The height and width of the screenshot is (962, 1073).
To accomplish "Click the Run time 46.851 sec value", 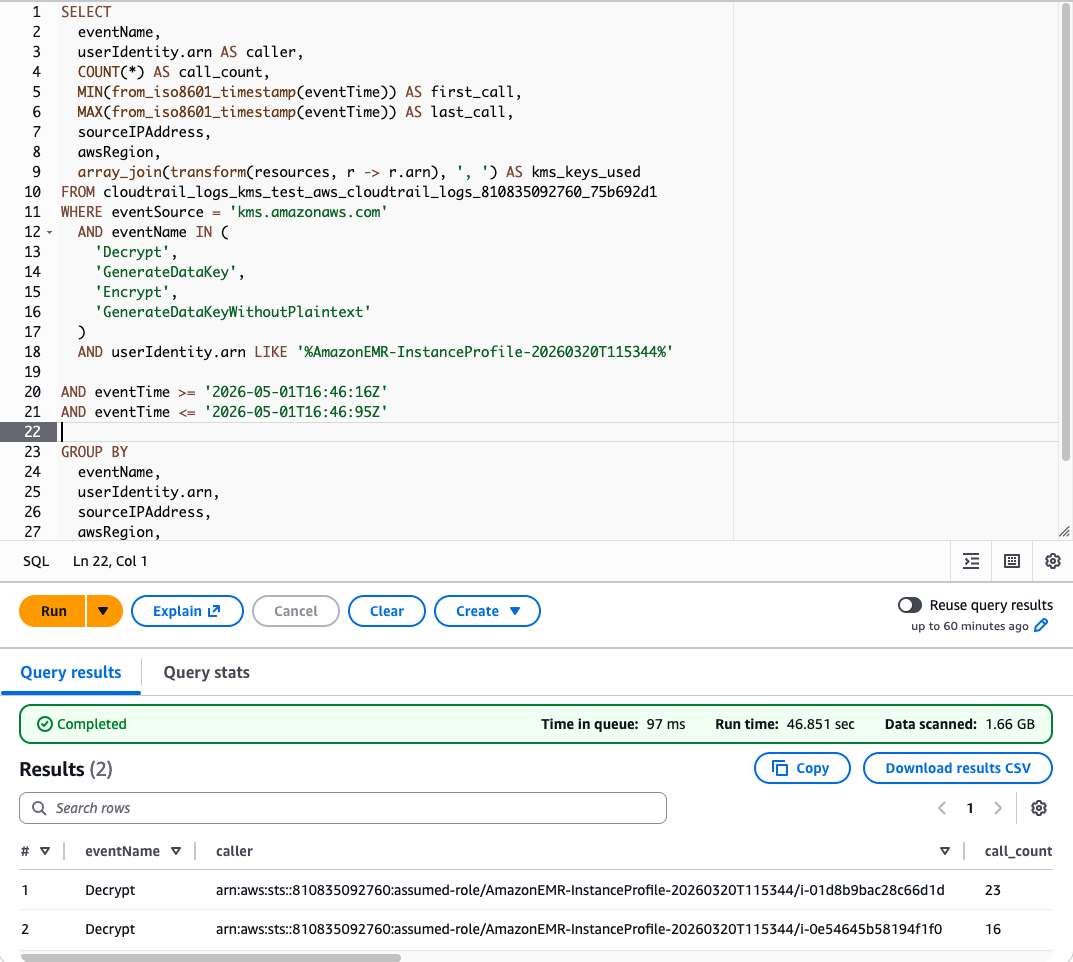I will (820, 724).
